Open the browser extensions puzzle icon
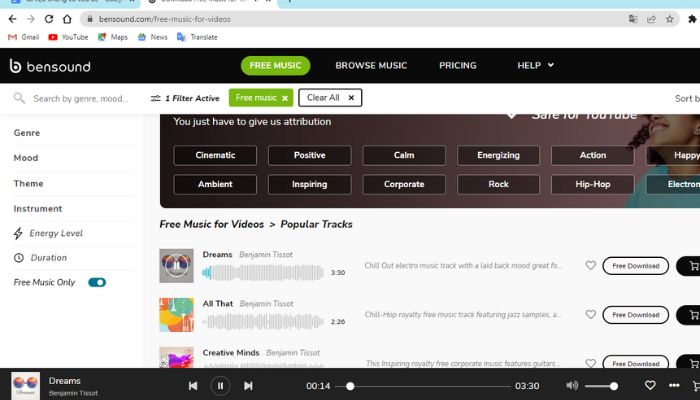The height and width of the screenshot is (400, 700). pyautogui.click(x=692, y=19)
